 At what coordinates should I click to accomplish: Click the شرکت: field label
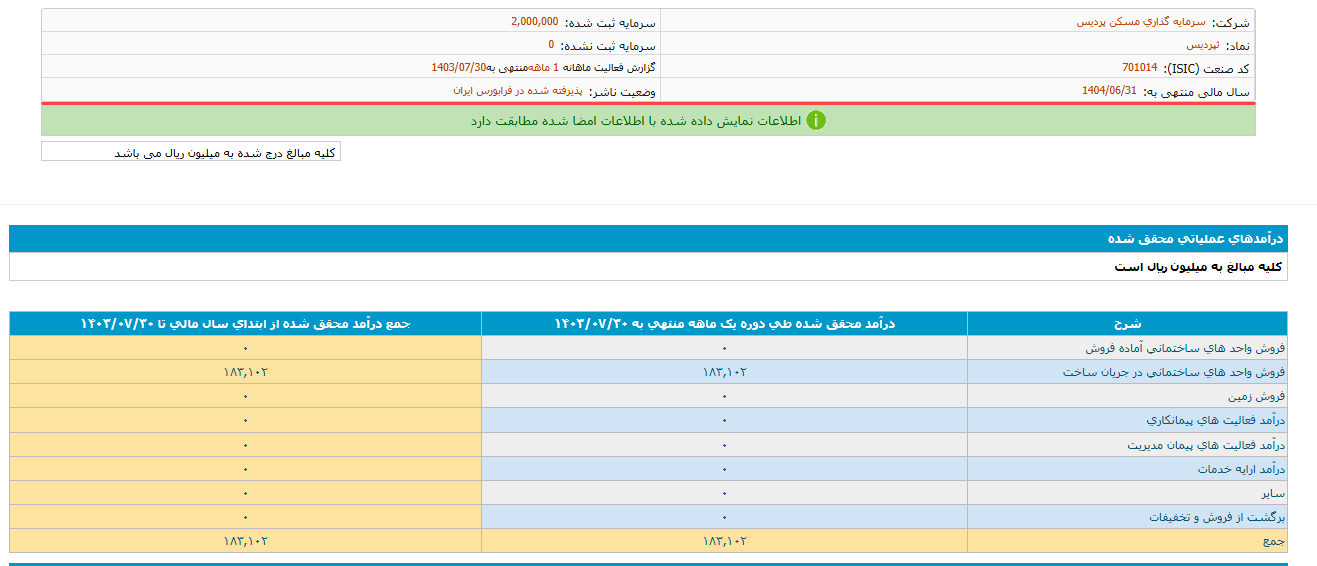coord(1230,23)
